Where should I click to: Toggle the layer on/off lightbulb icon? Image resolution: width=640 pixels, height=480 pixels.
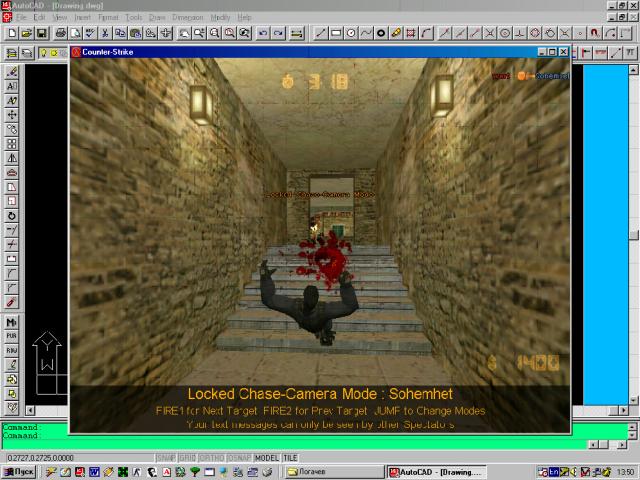point(43,53)
